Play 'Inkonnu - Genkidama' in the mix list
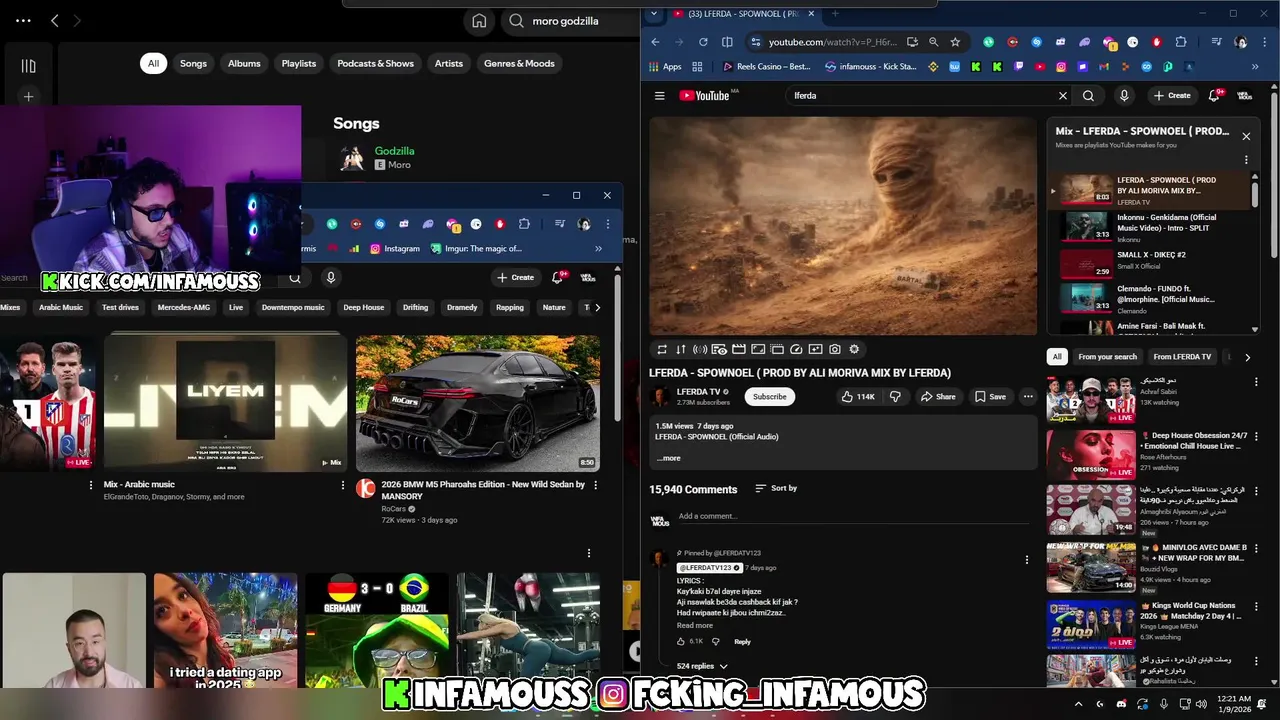 pyautogui.click(x=1150, y=227)
